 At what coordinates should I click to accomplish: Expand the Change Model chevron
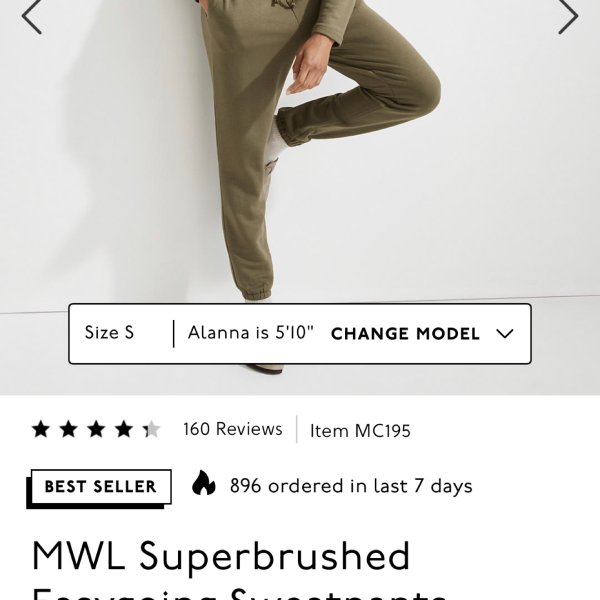tap(505, 334)
